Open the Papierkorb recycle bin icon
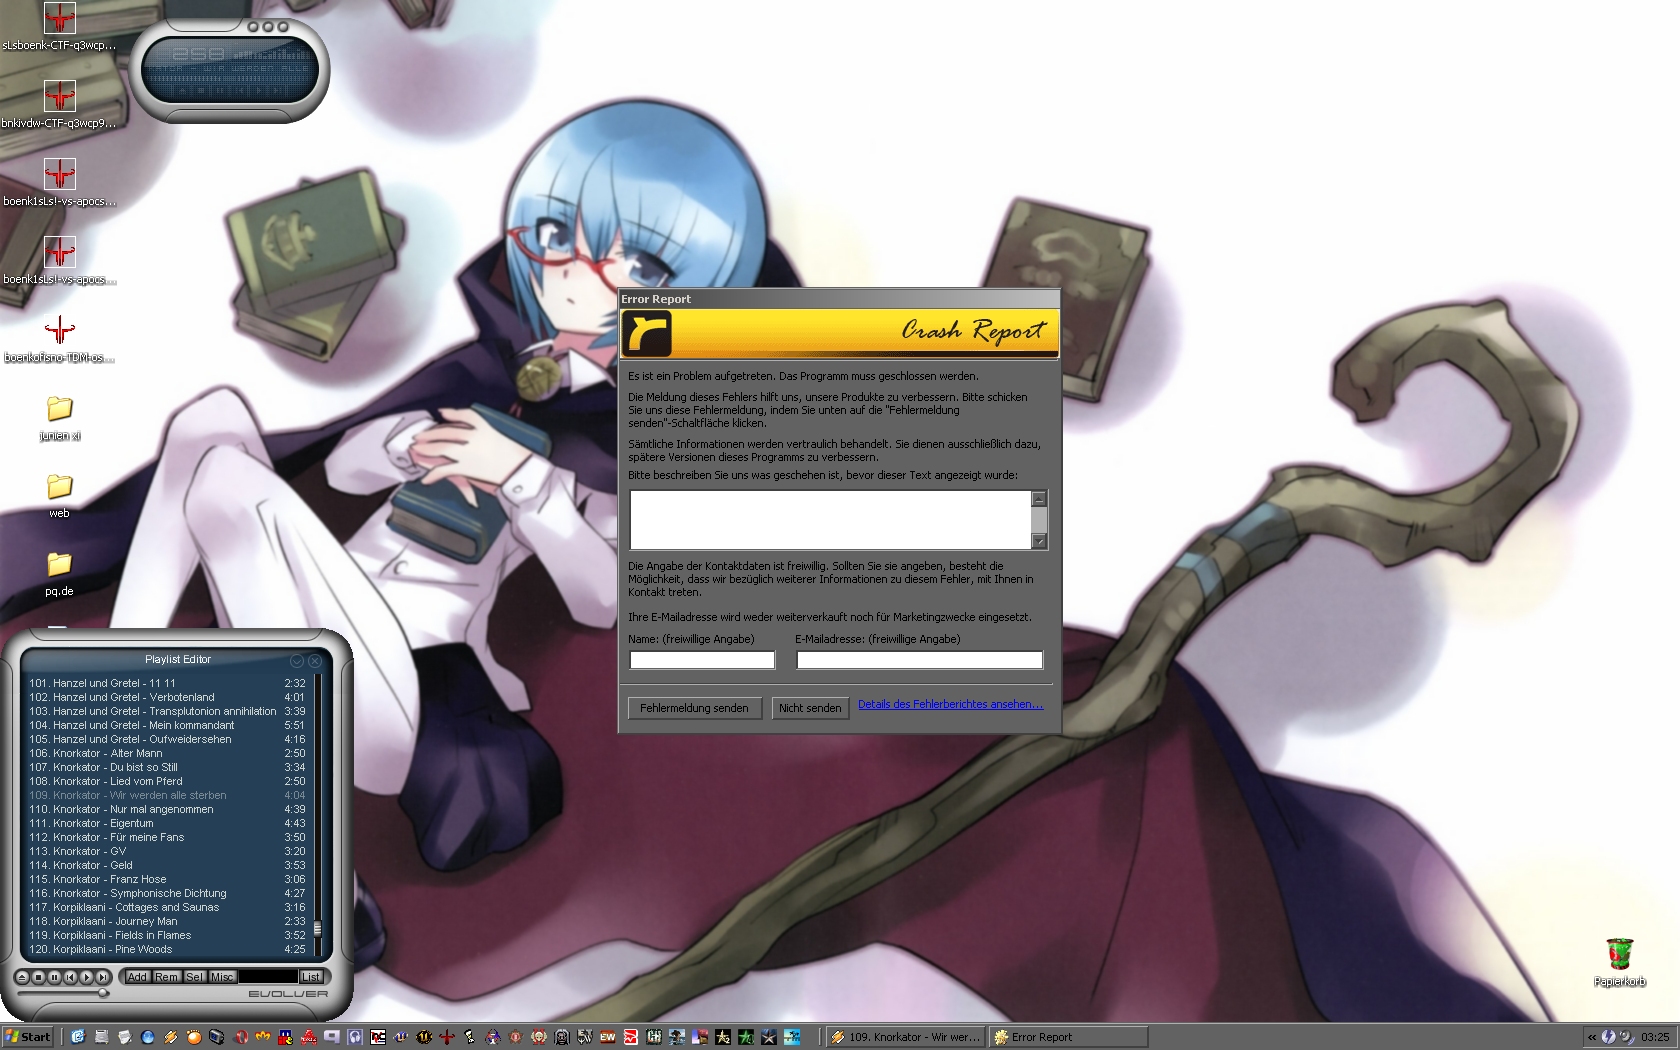1680x1050 pixels. [1619, 954]
